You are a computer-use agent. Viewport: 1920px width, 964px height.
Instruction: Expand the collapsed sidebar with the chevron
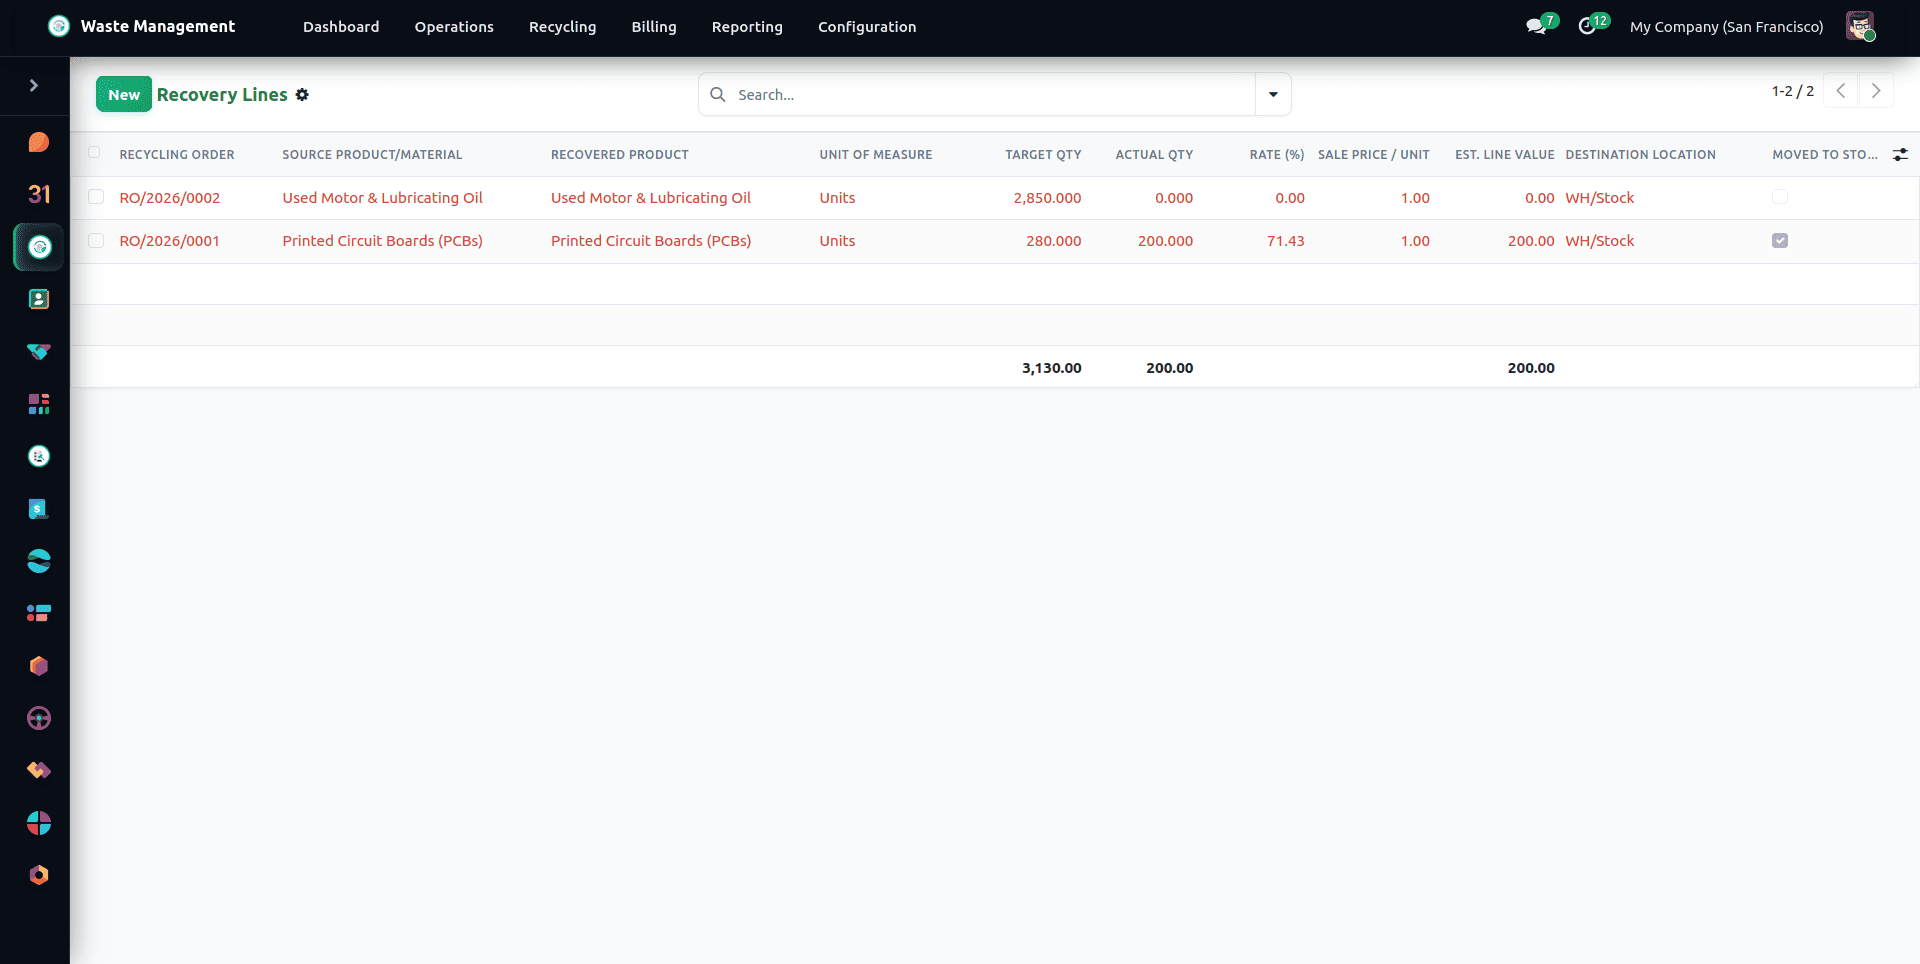tap(34, 86)
